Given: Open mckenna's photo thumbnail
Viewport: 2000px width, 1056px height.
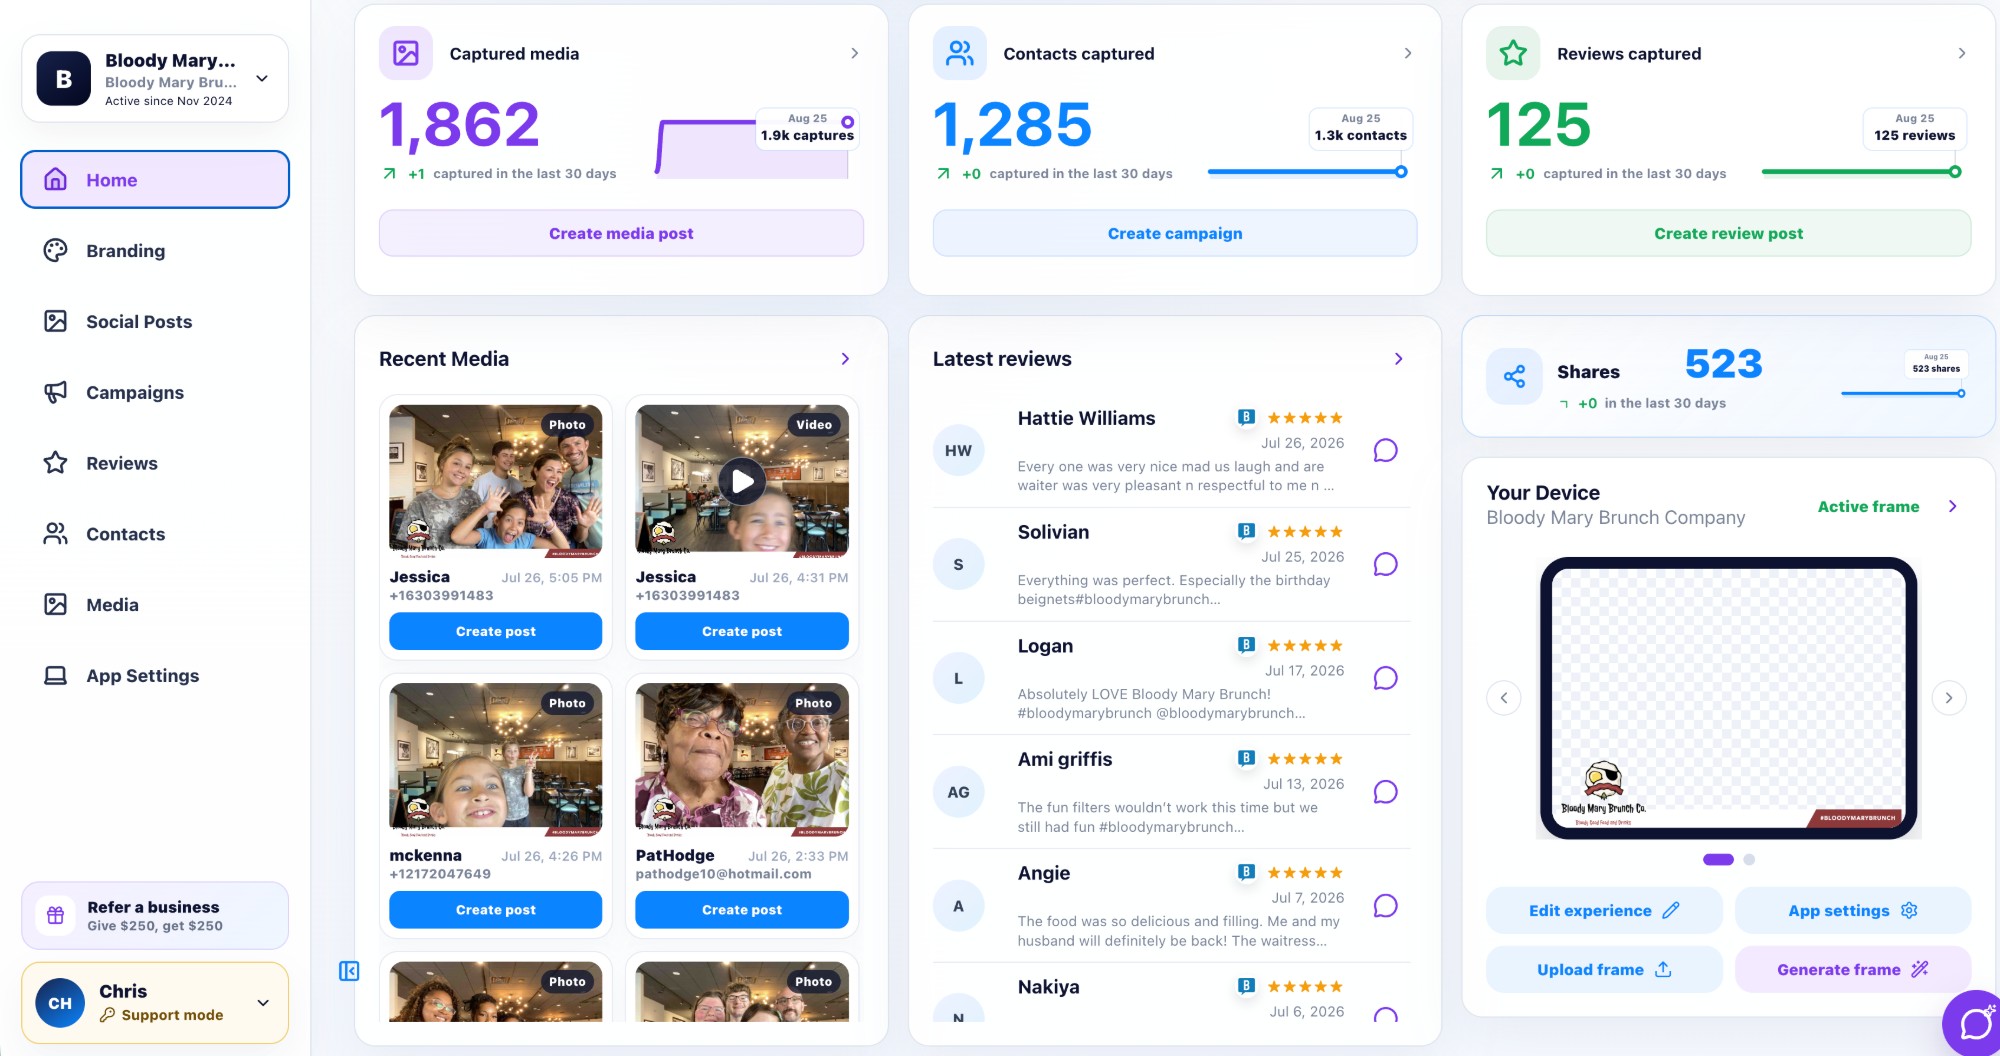Looking at the screenshot, I should tap(496, 760).
